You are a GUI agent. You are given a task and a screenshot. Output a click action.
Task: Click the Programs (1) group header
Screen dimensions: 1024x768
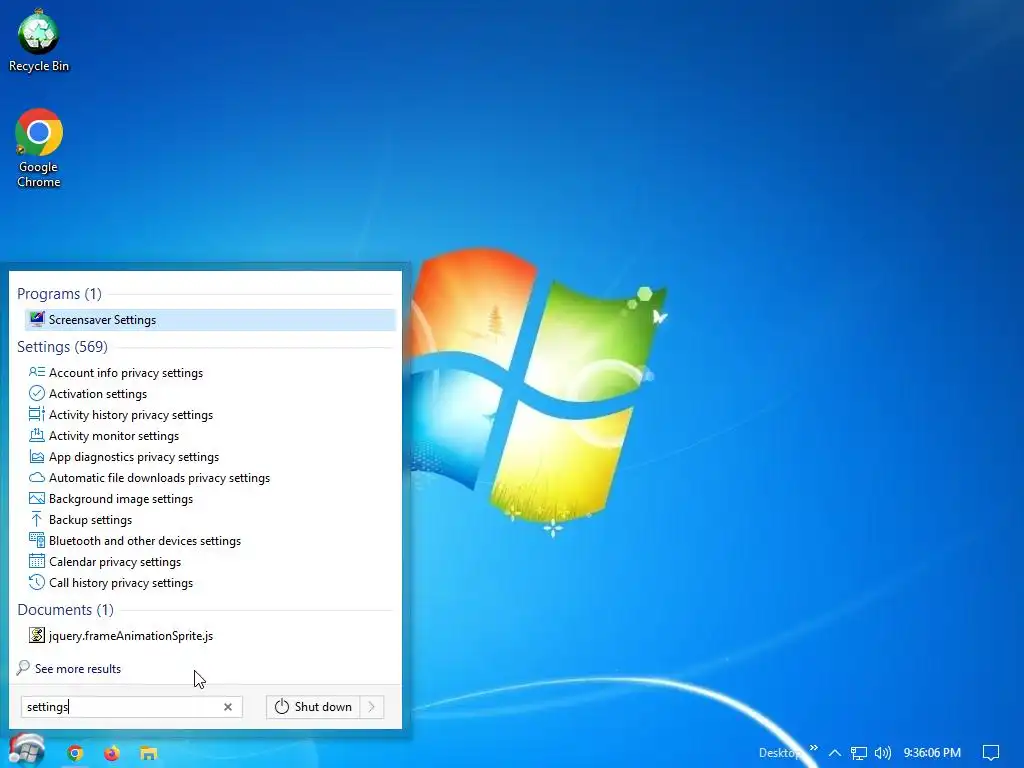click(x=59, y=294)
